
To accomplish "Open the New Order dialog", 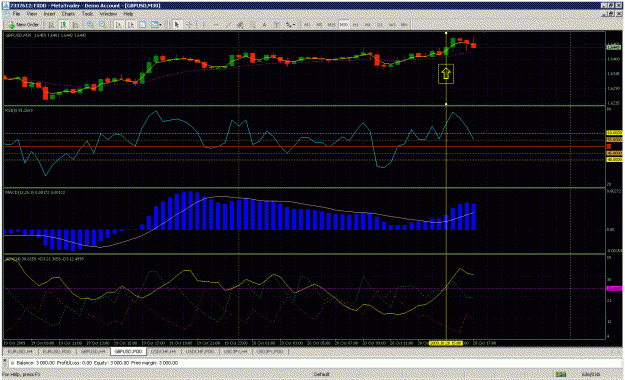I will [24, 25].
